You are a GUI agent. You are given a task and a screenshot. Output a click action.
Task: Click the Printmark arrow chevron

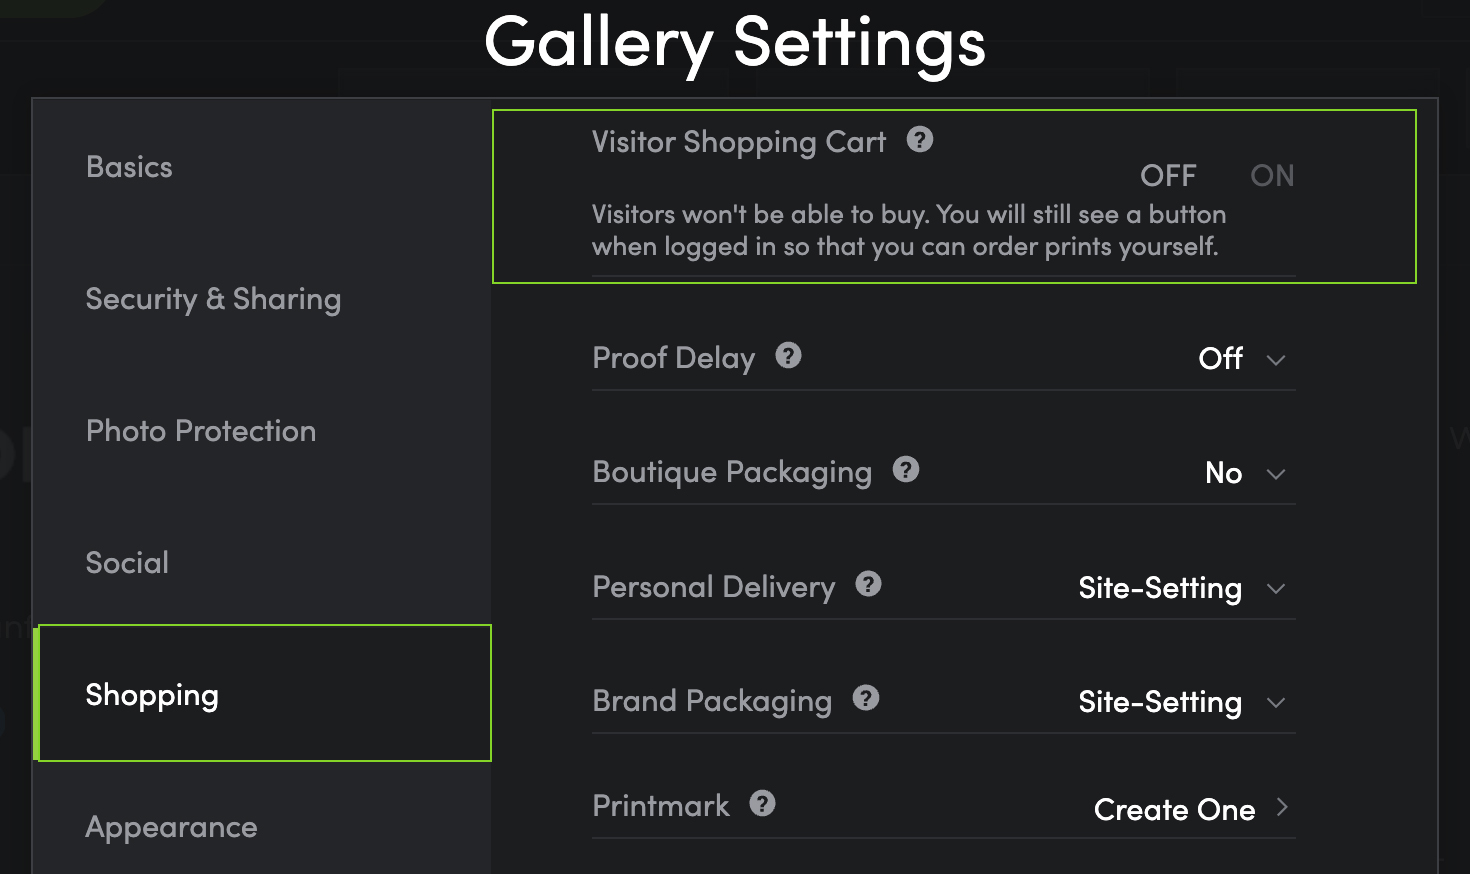point(1282,807)
